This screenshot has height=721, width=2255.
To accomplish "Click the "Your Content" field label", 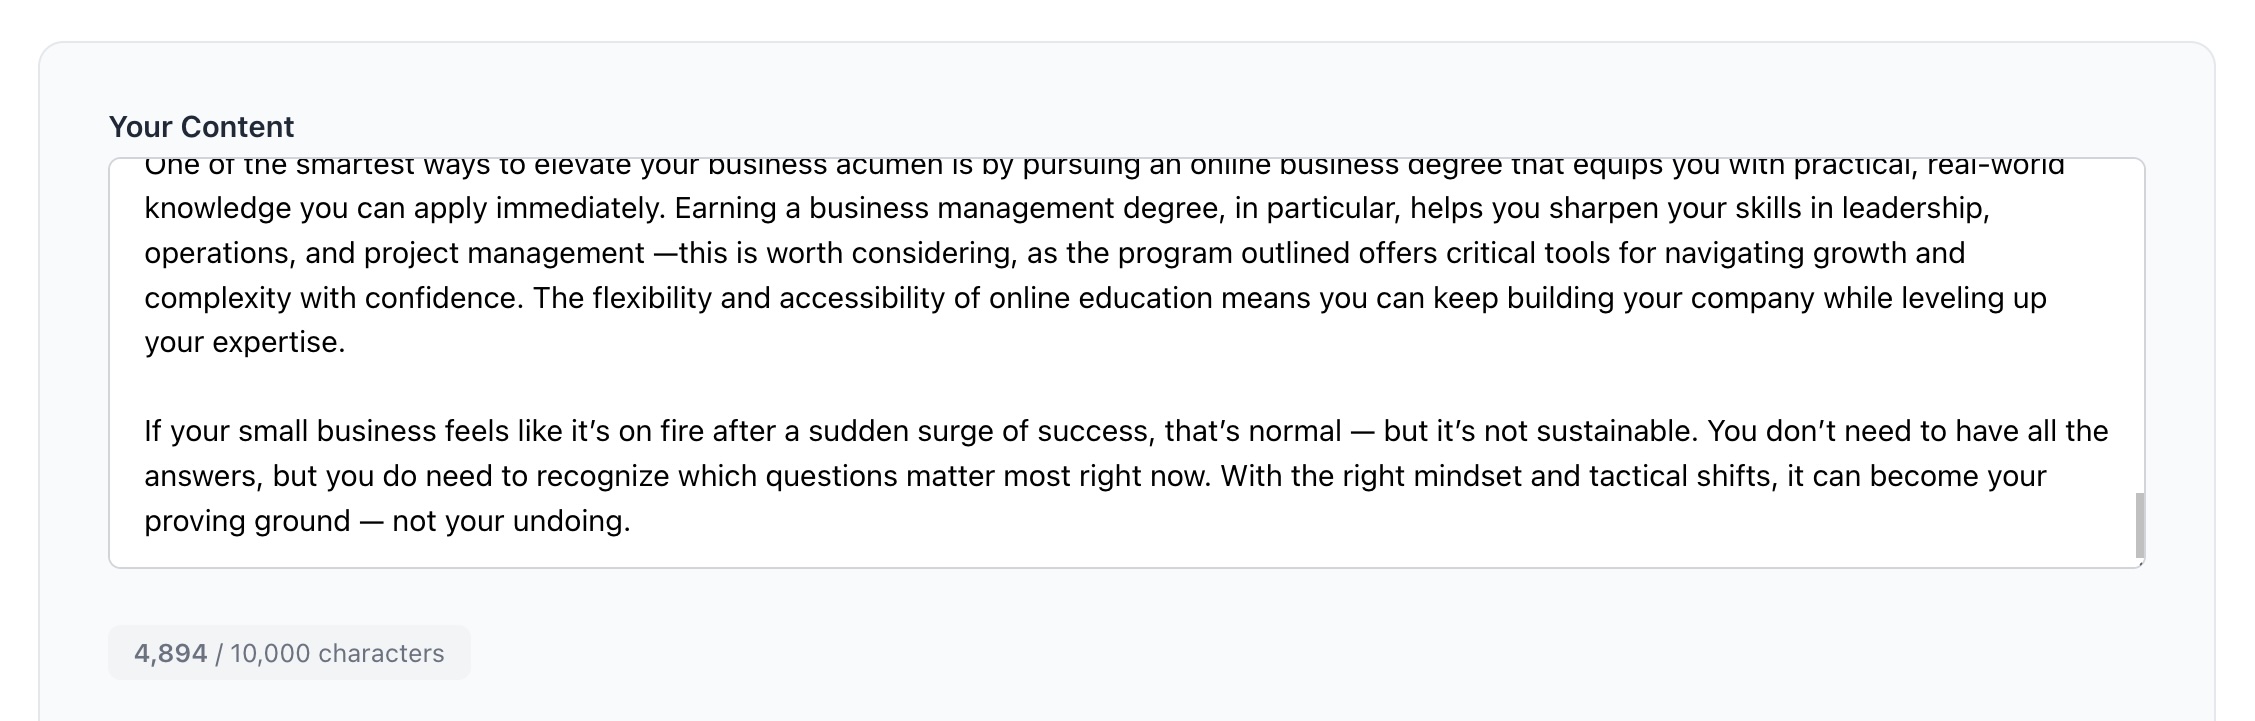I will click(x=201, y=127).
